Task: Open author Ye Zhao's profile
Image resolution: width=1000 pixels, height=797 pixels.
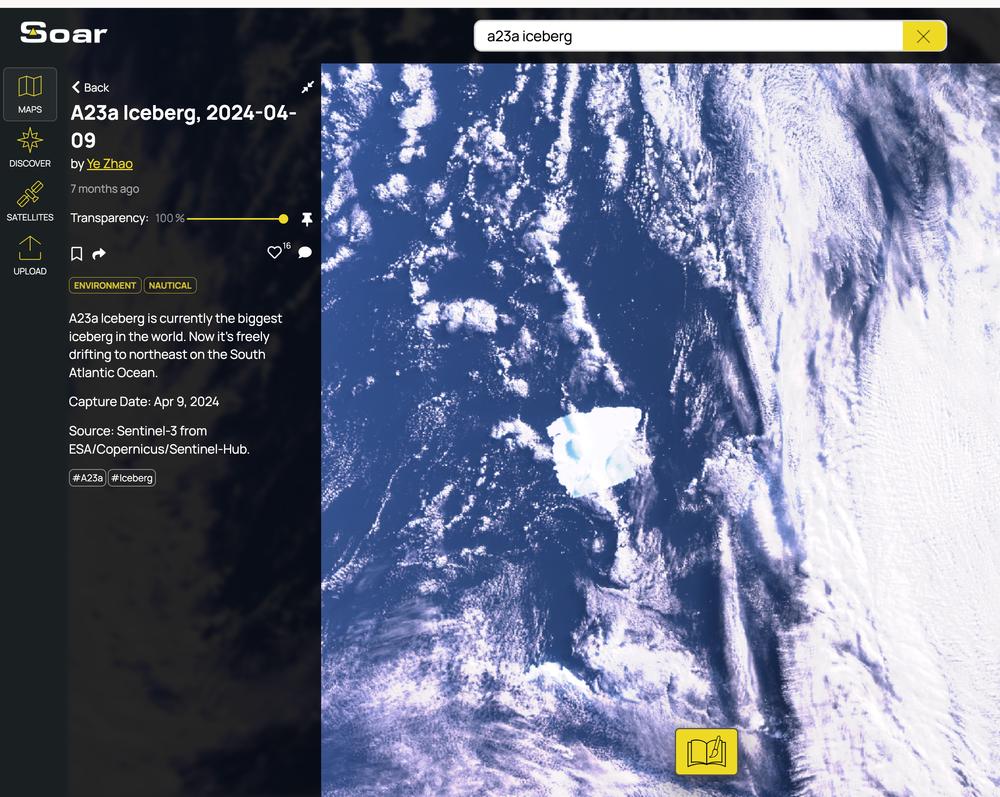Action: click(x=110, y=164)
